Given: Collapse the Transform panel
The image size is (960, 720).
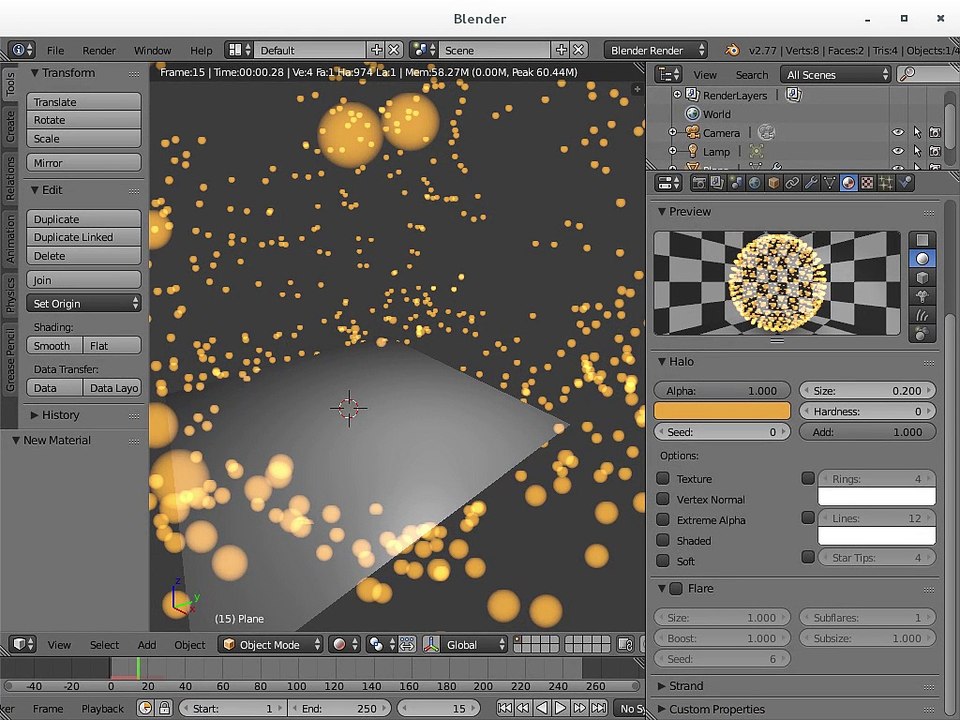Looking at the screenshot, I should (35, 73).
